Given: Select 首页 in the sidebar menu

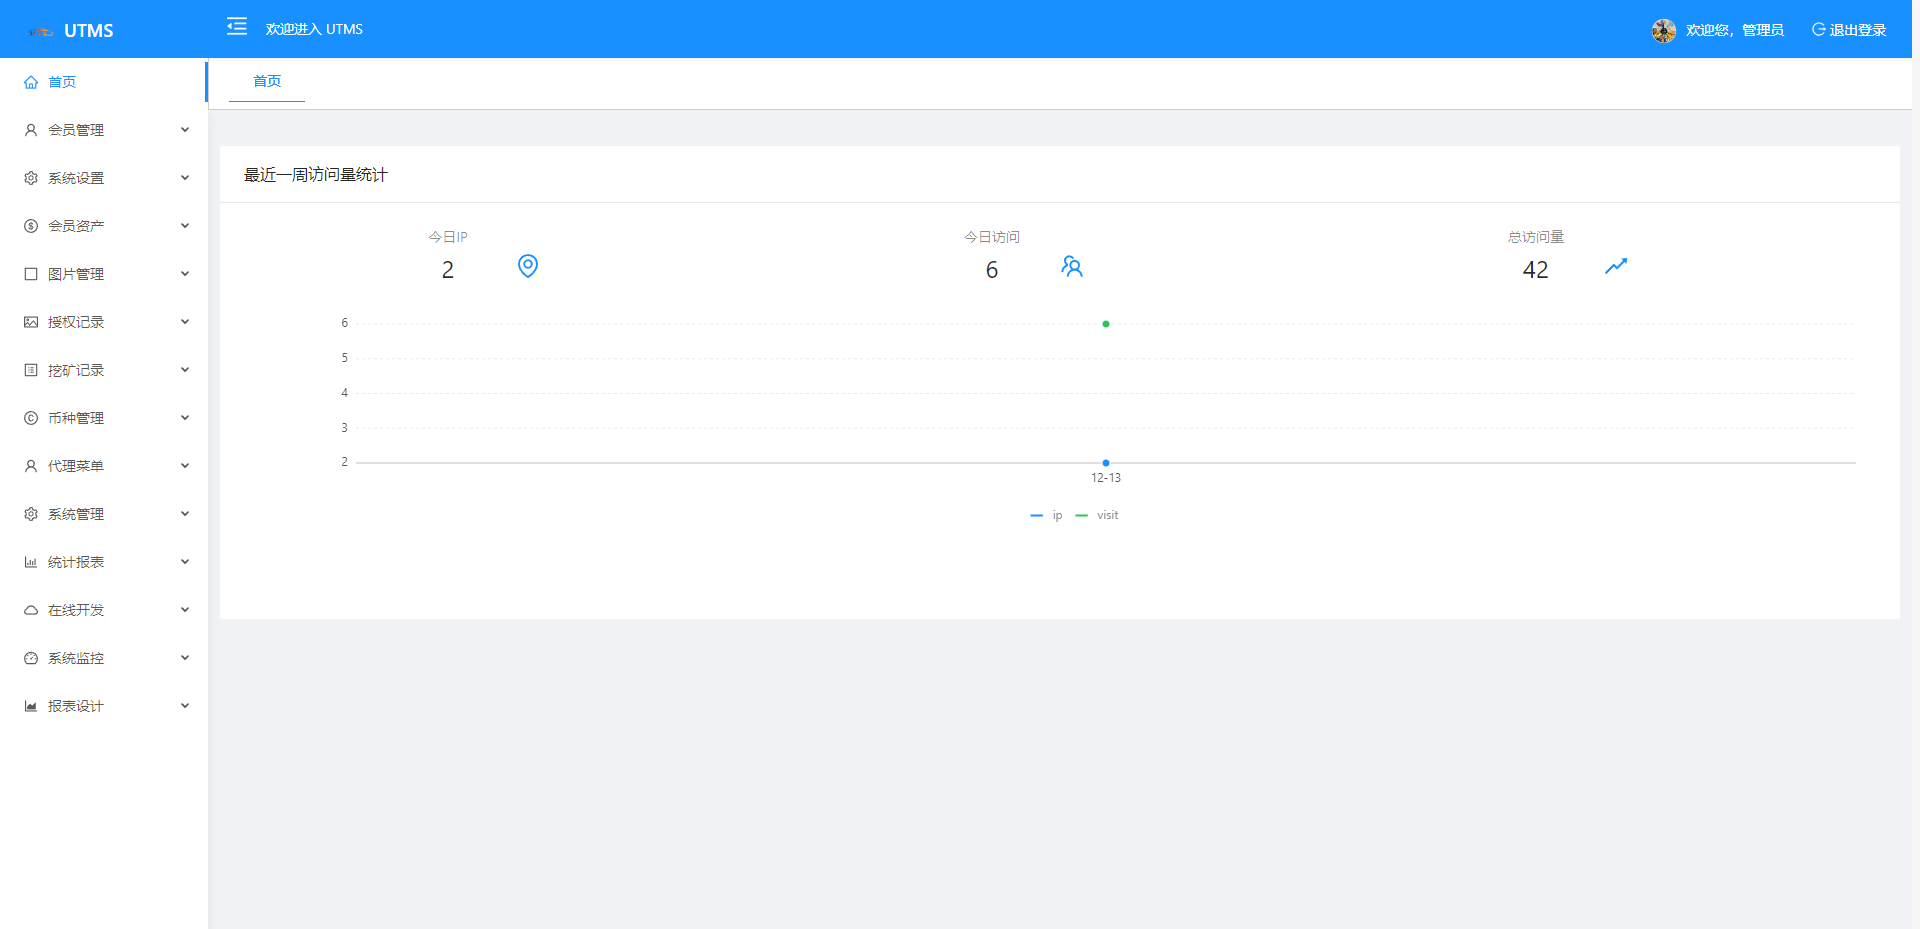Looking at the screenshot, I should 104,82.
